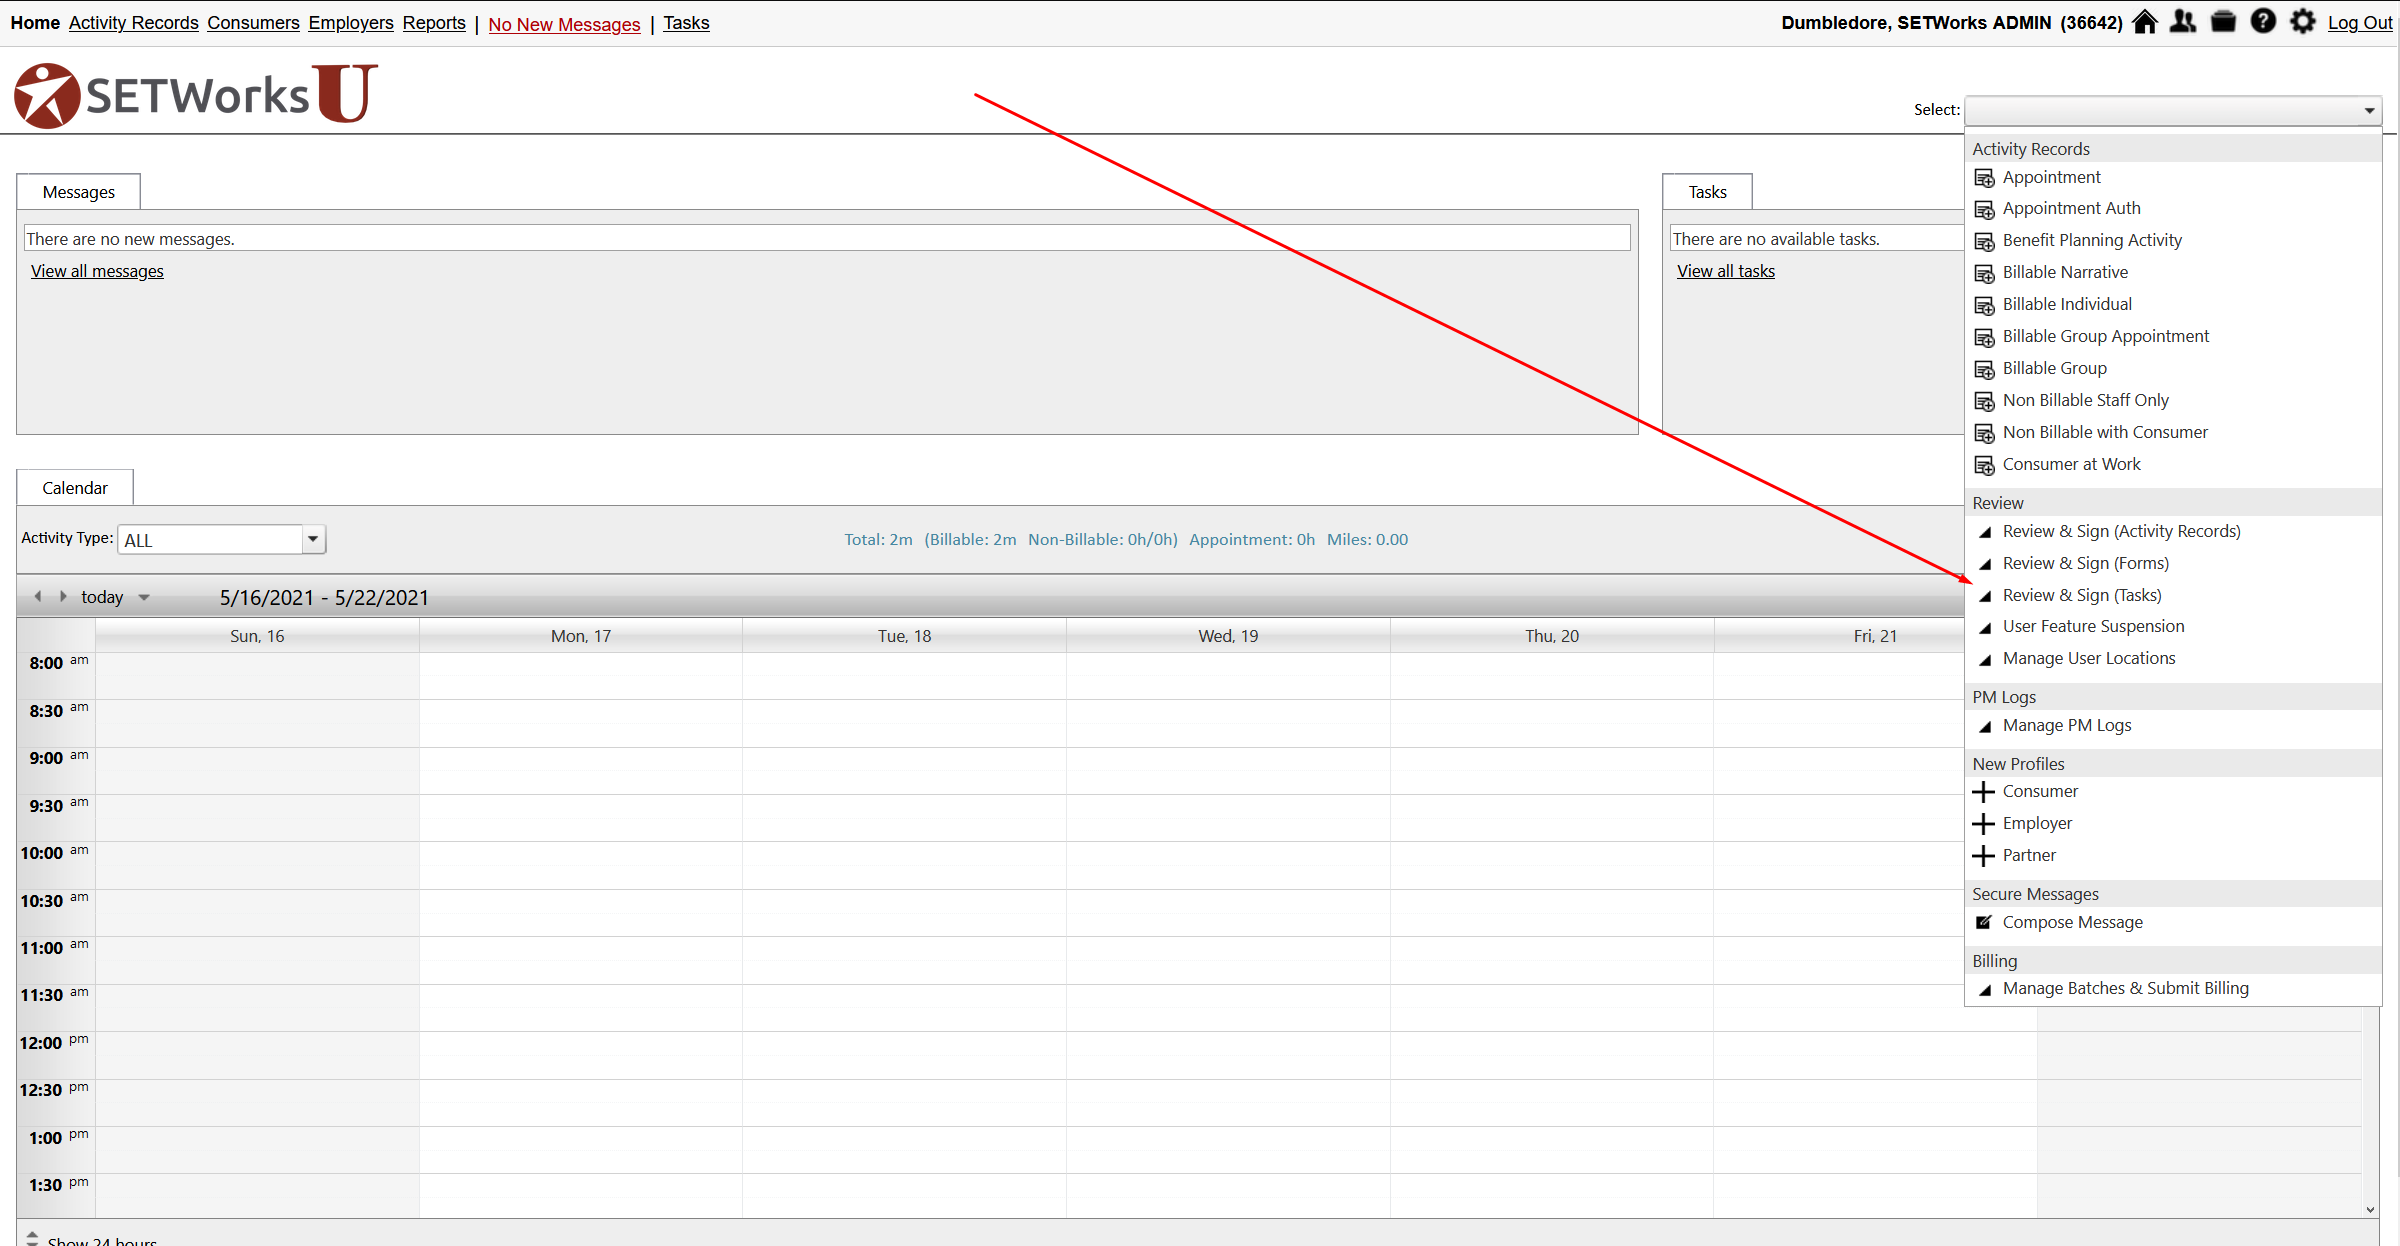2400x1246 pixels.
Task: Click the Home house icon in header
Action: tap(2144, 22)
